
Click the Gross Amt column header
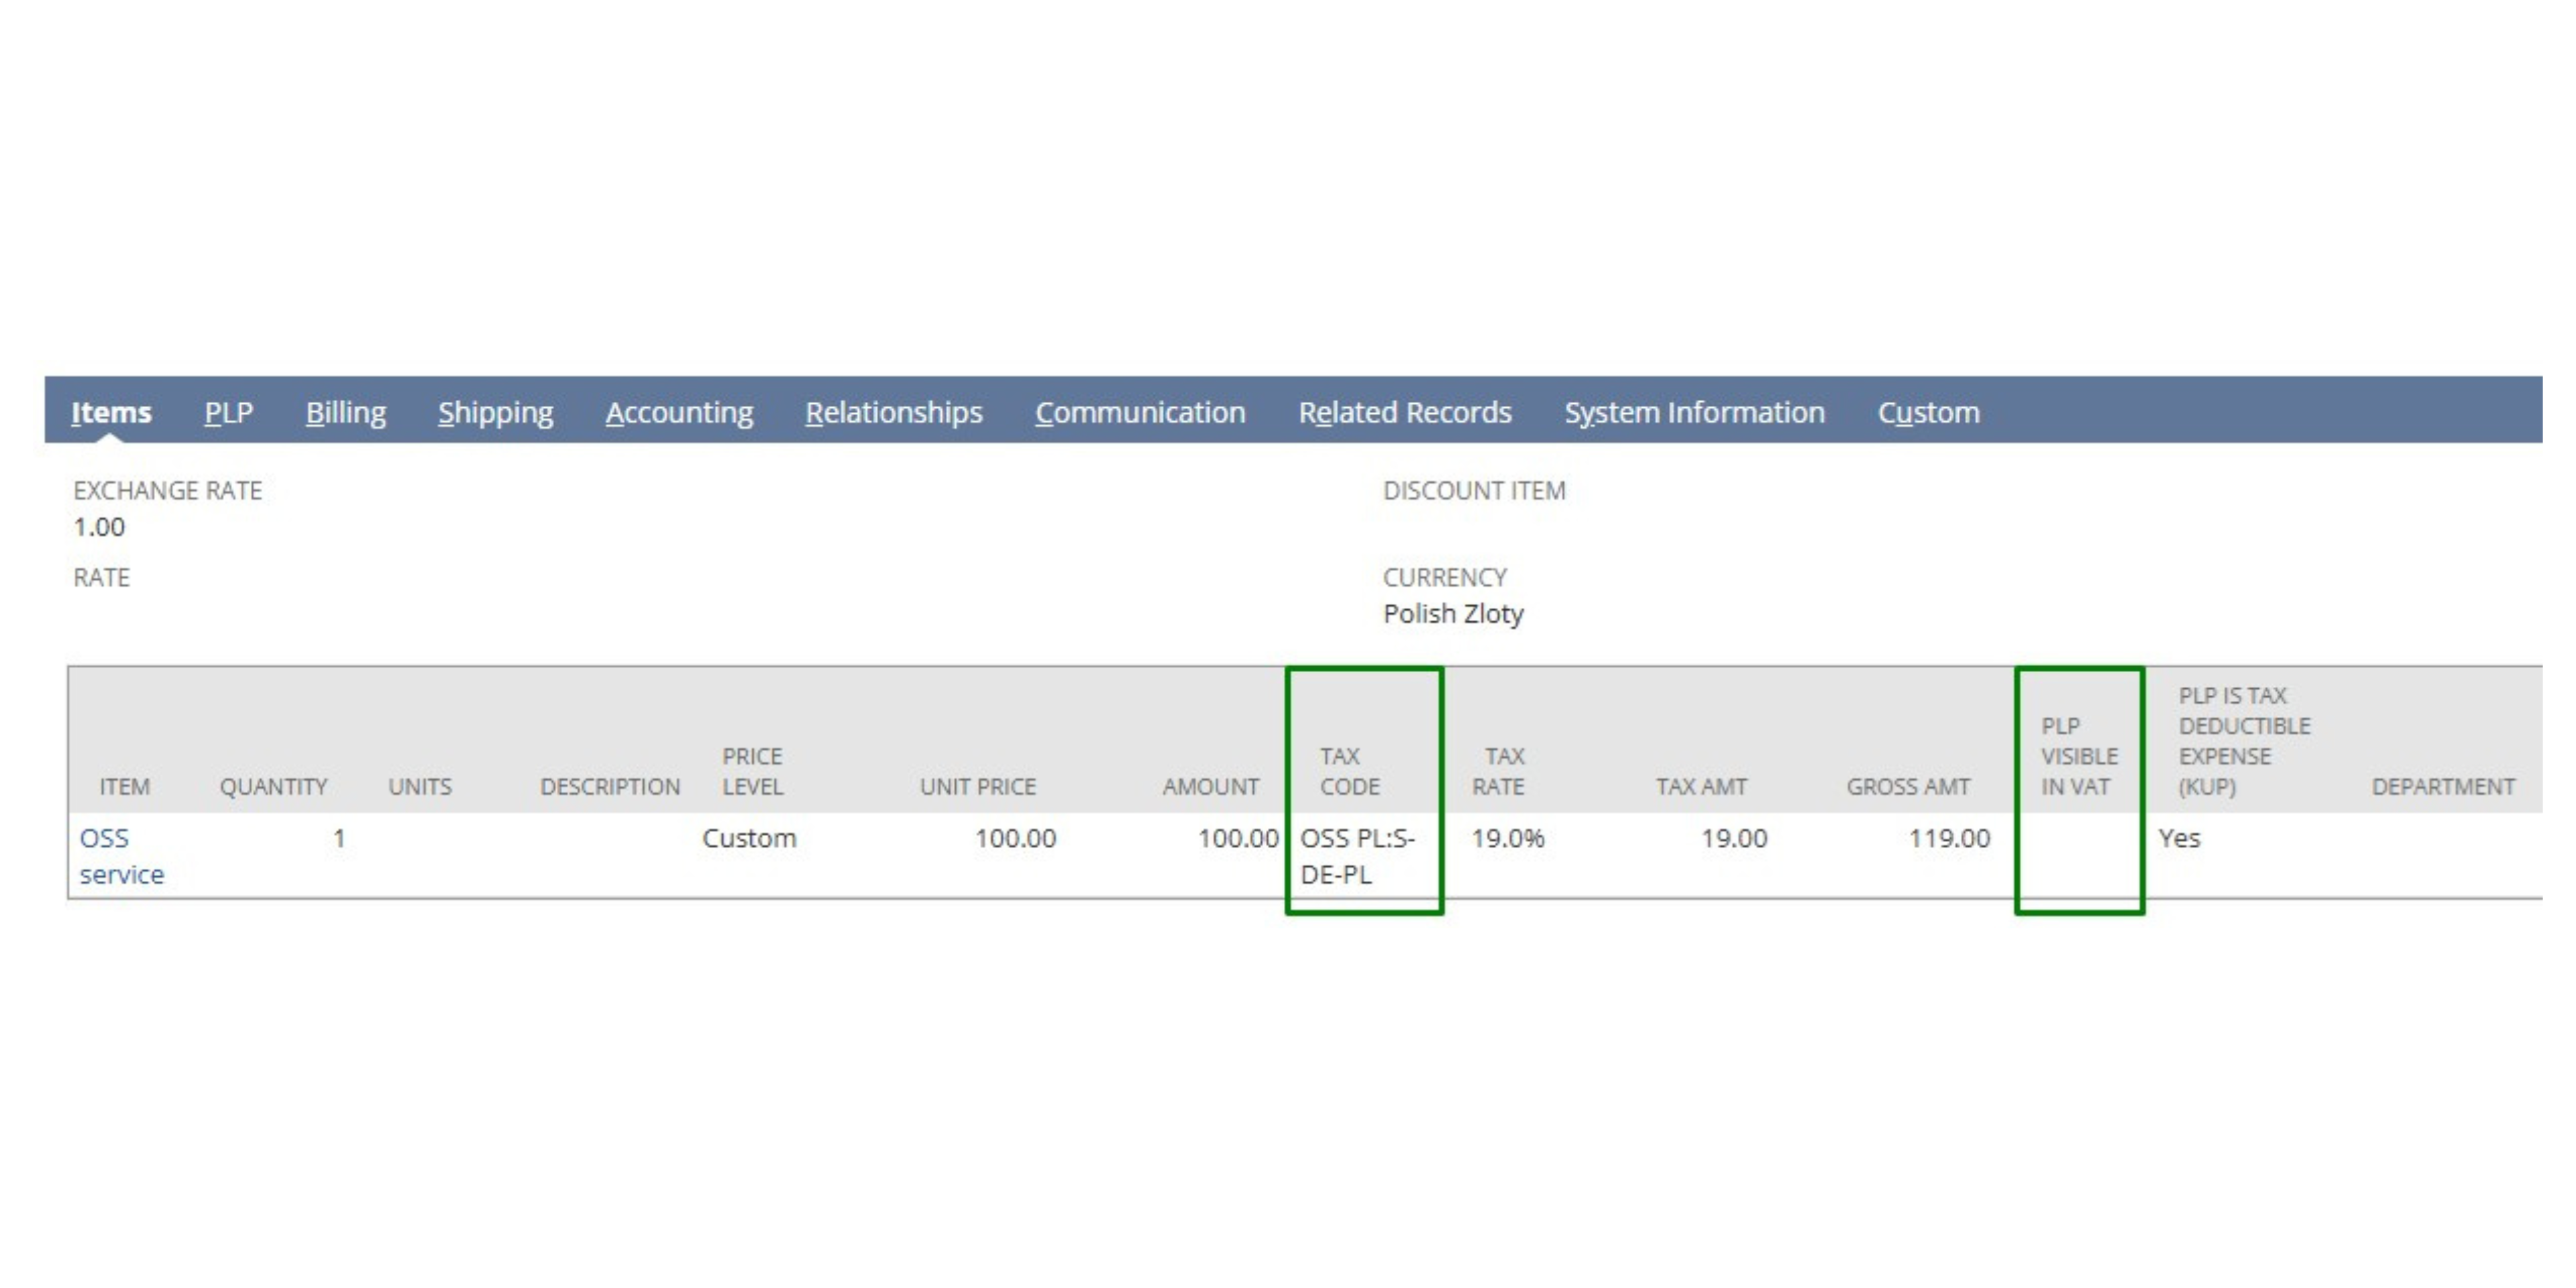pos(1907,787)
